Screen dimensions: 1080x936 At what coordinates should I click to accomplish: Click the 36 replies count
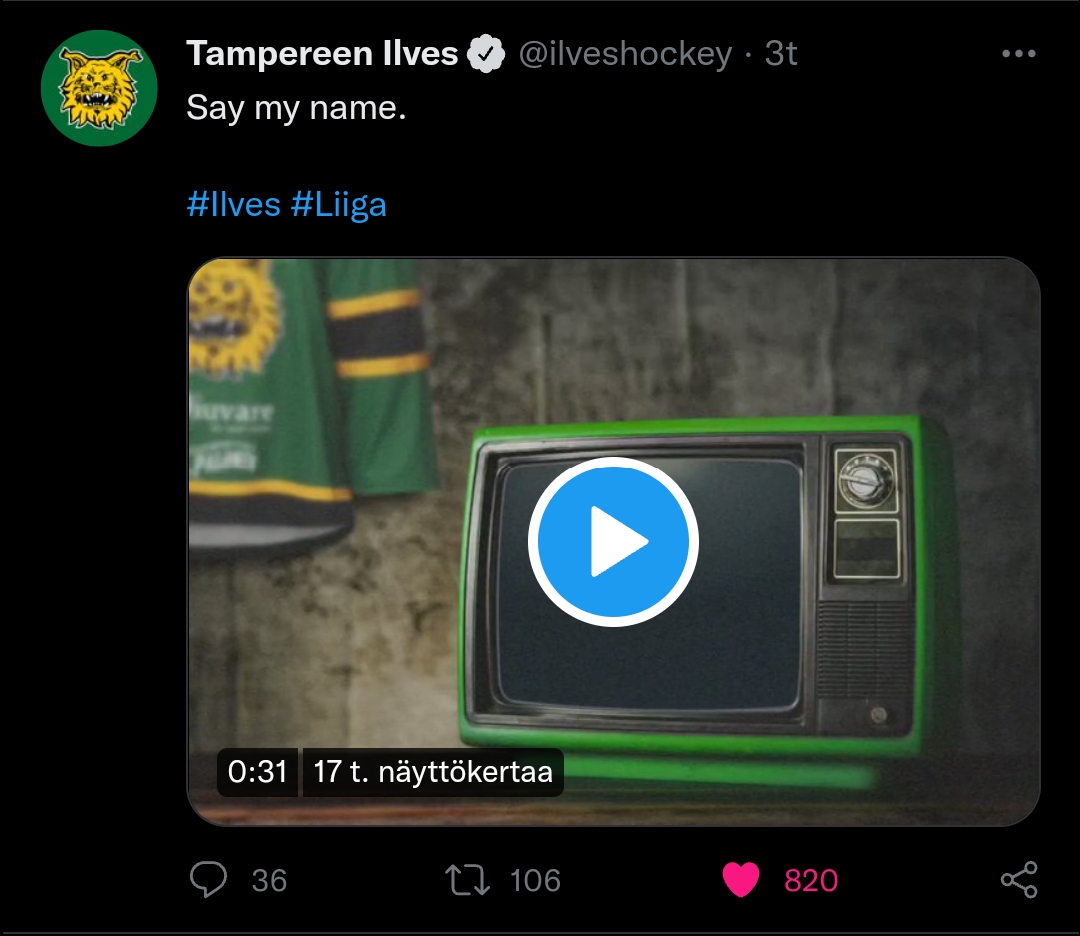(x=269, y=880)
